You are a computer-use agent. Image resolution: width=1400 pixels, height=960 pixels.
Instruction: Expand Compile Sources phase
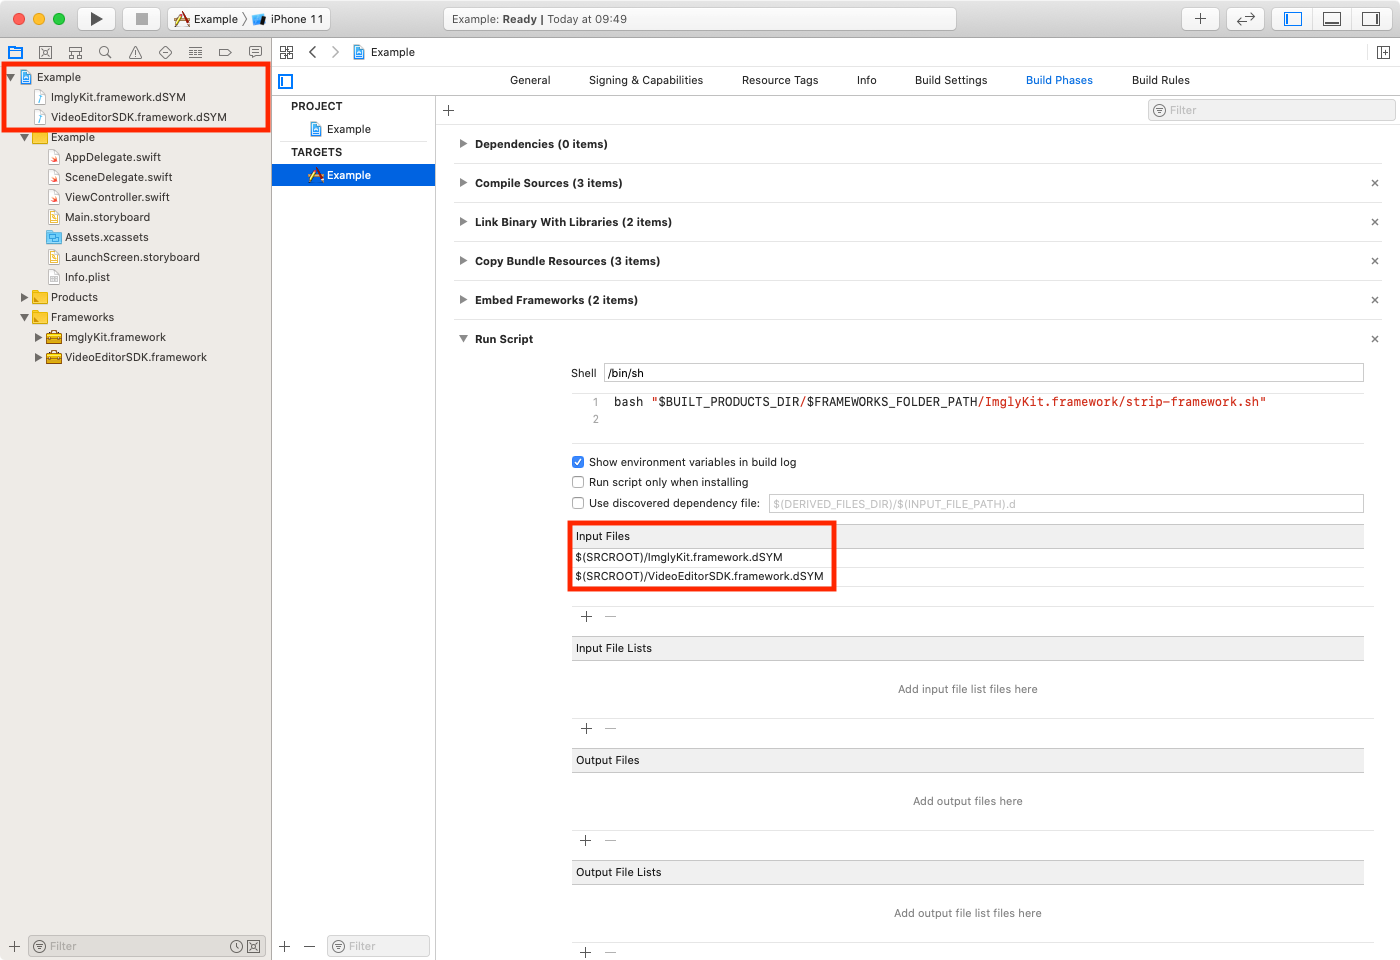(x=463, y=183)
